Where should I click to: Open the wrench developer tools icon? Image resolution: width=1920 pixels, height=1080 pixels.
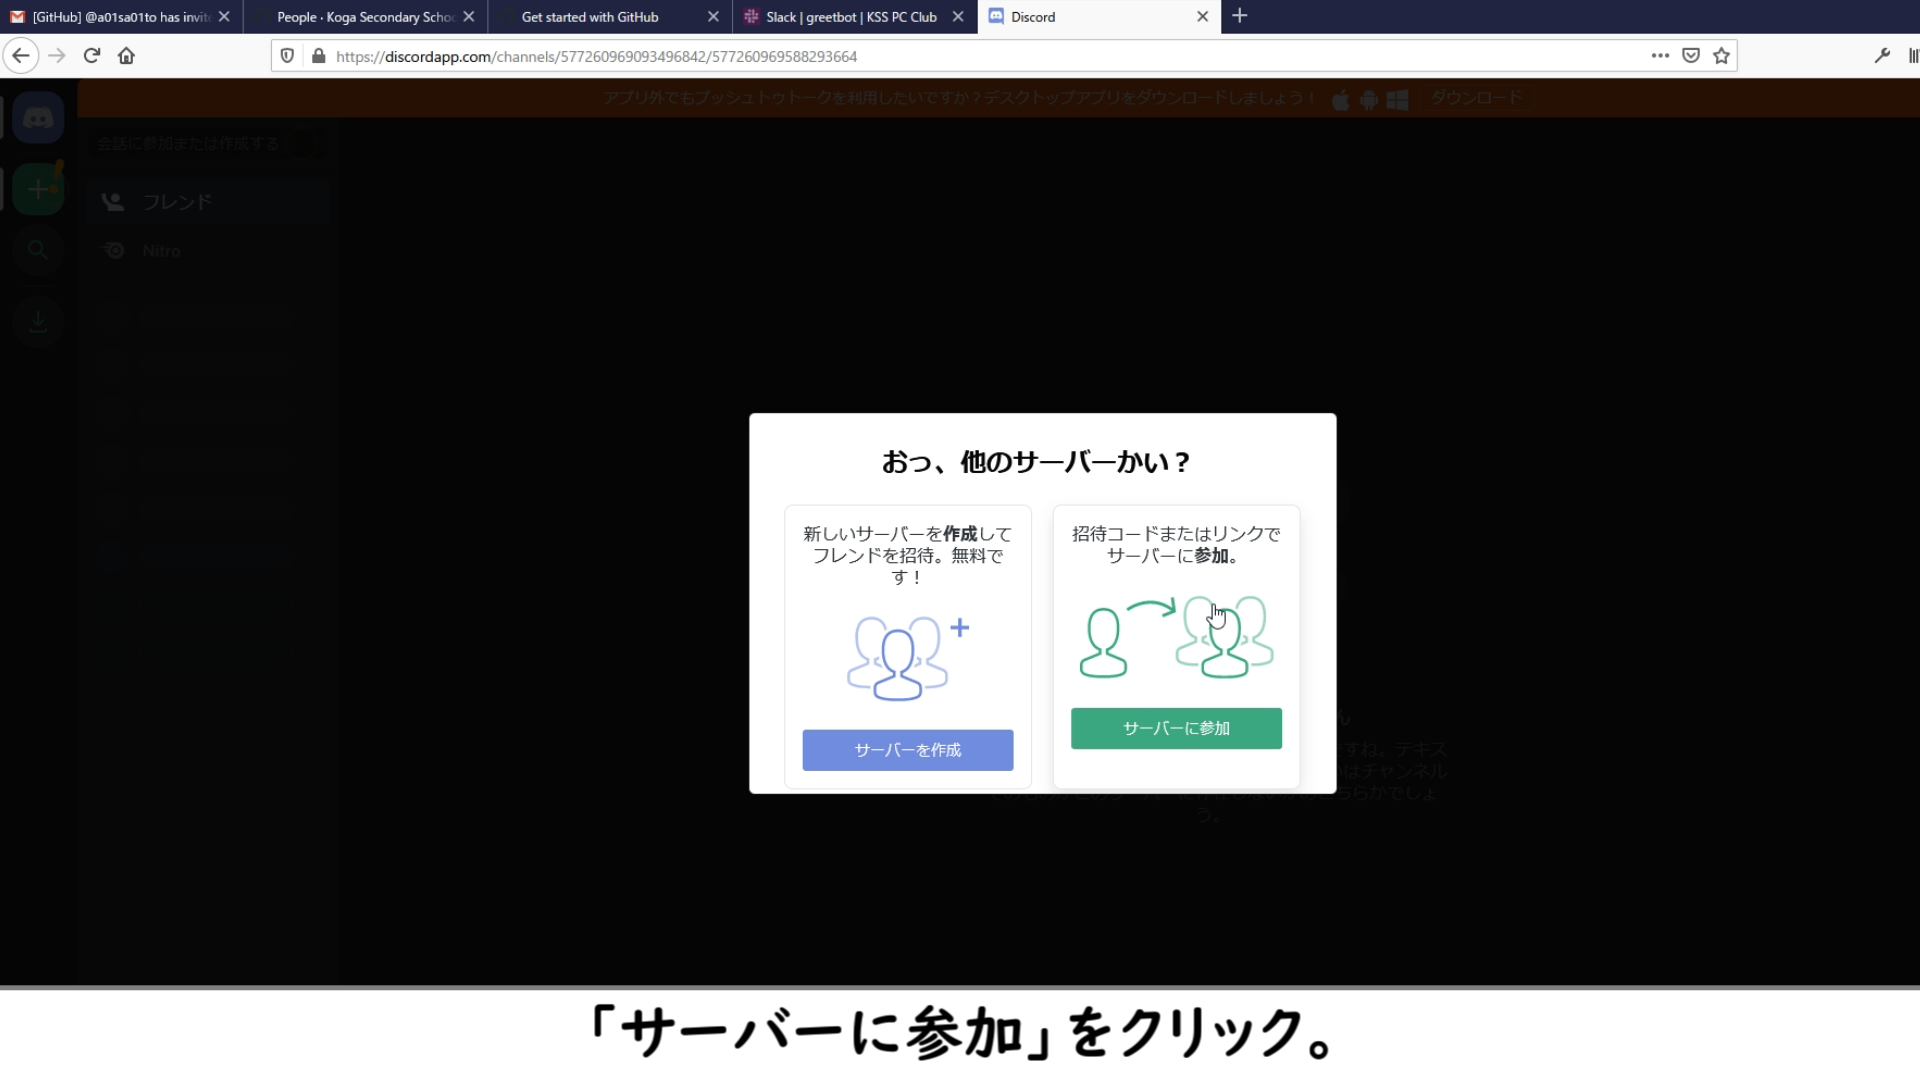[1882, 56]
